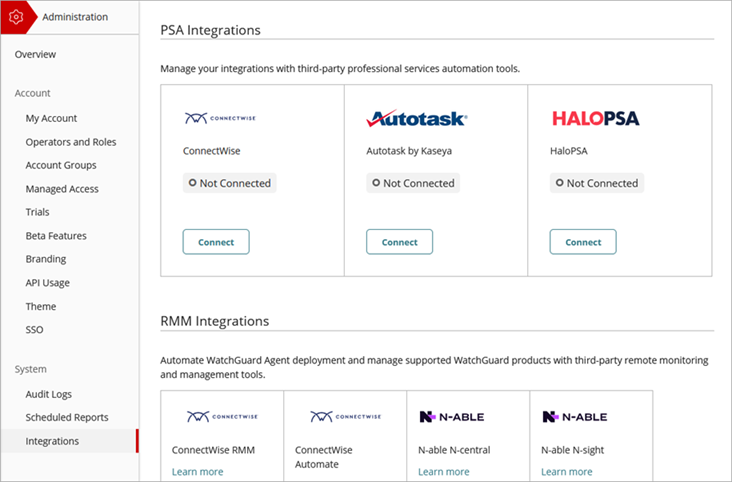Connect the ConnectWise integration
The image size is (732, 482).
pyautogui.click(x=216, y=242)
